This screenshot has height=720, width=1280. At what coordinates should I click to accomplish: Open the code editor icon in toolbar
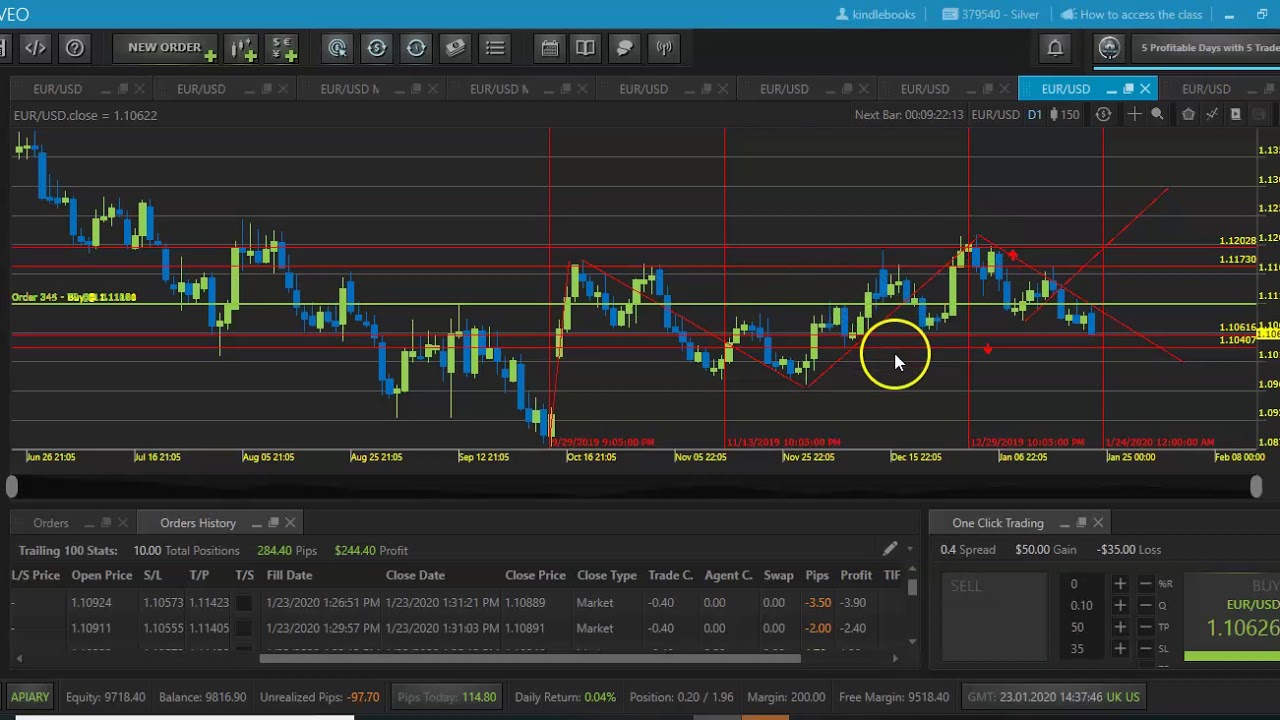pyautogui.click(x=35, y=48)
